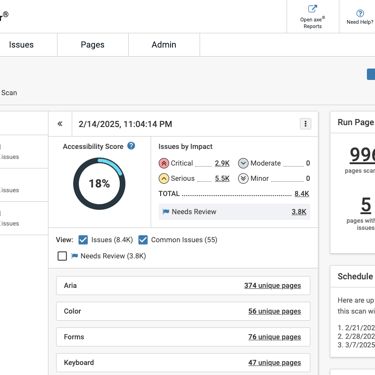Image resolution: width=375 pixels, height=375 pixels.
Task: Open Aria 374 unique pages link
Action: point(273,286)
